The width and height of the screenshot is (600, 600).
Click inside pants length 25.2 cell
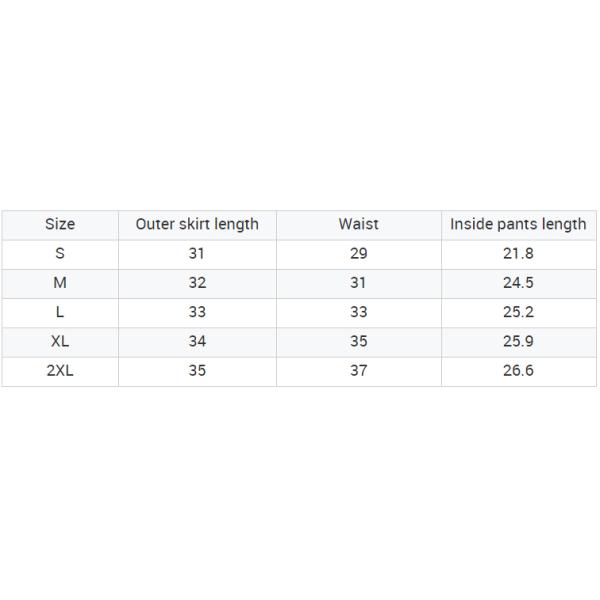pyautogui.click(x=518, y=312)
